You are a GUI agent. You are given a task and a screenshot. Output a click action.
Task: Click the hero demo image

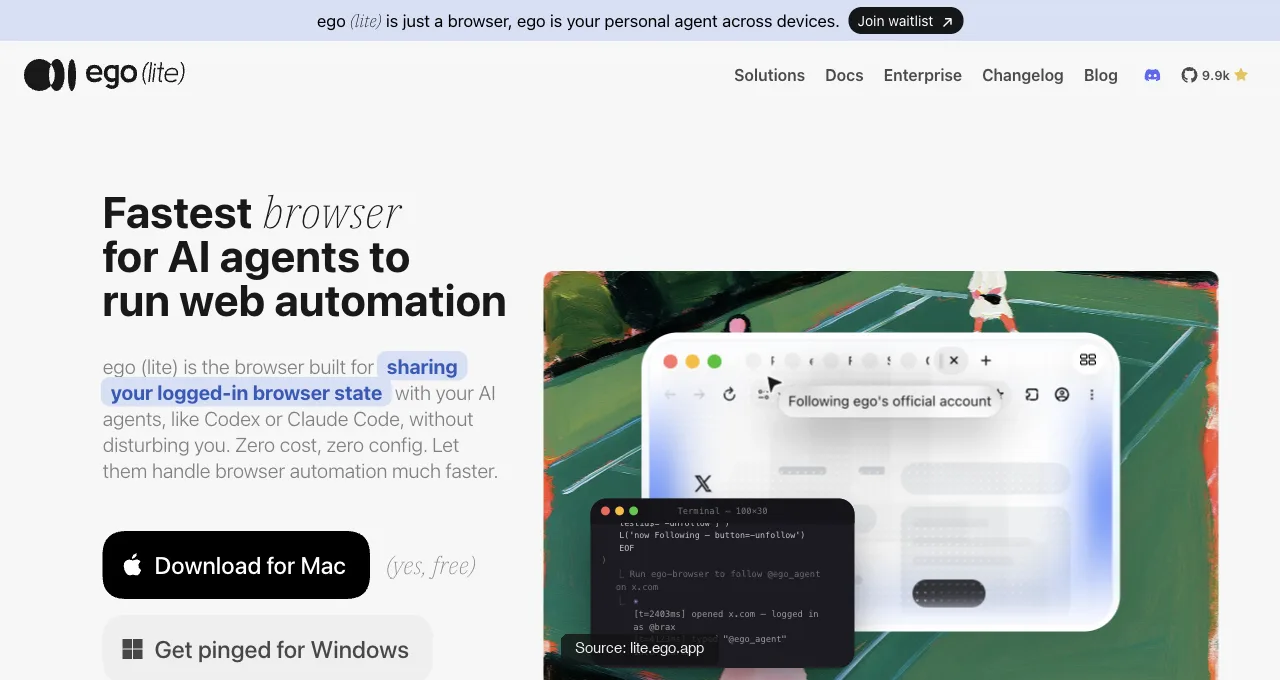click(x=880, y=475)
